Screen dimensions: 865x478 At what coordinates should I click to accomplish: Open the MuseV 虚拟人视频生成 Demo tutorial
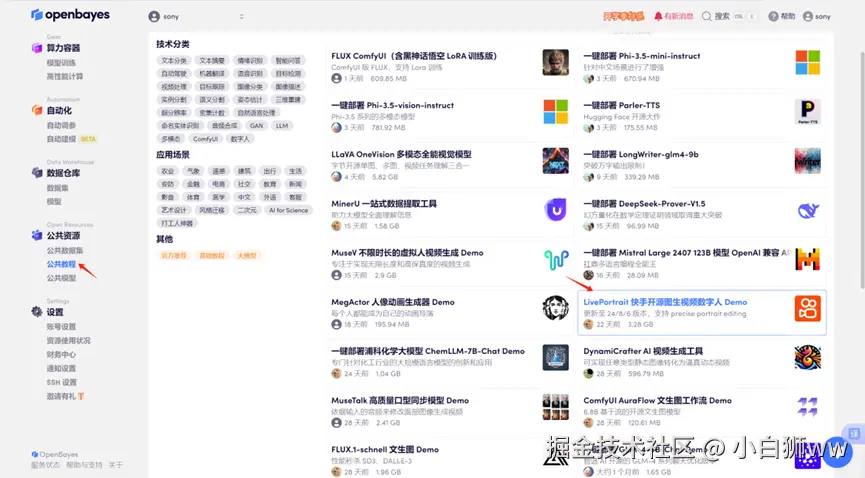point(407,253)
